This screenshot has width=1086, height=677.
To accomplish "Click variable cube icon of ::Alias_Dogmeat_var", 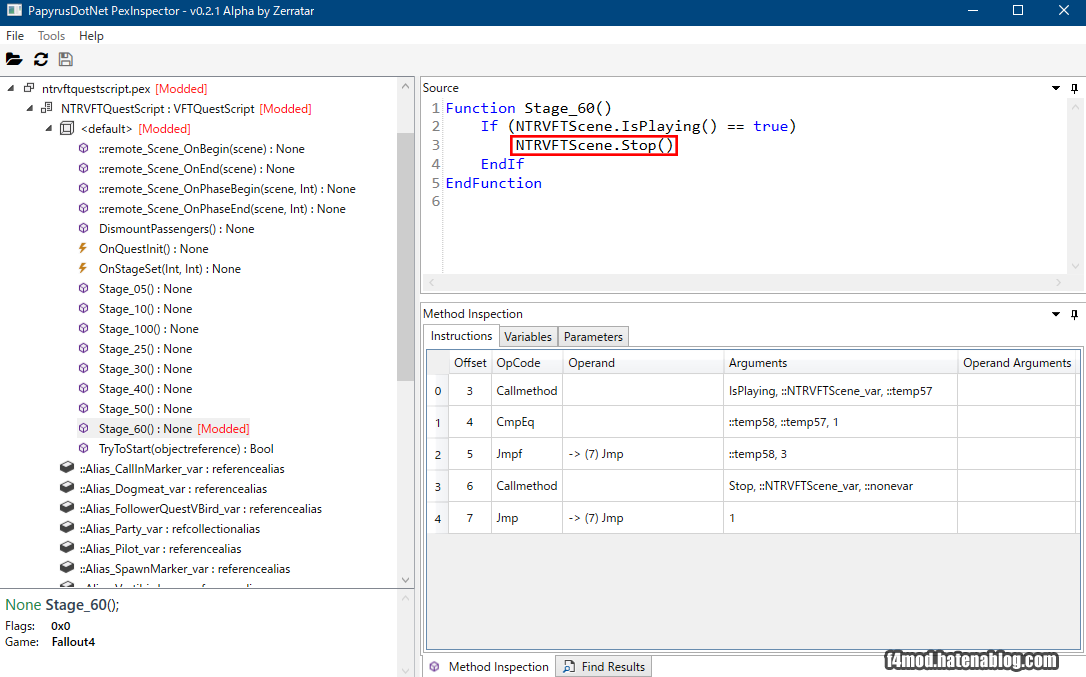I will click(x=66, y=488).
